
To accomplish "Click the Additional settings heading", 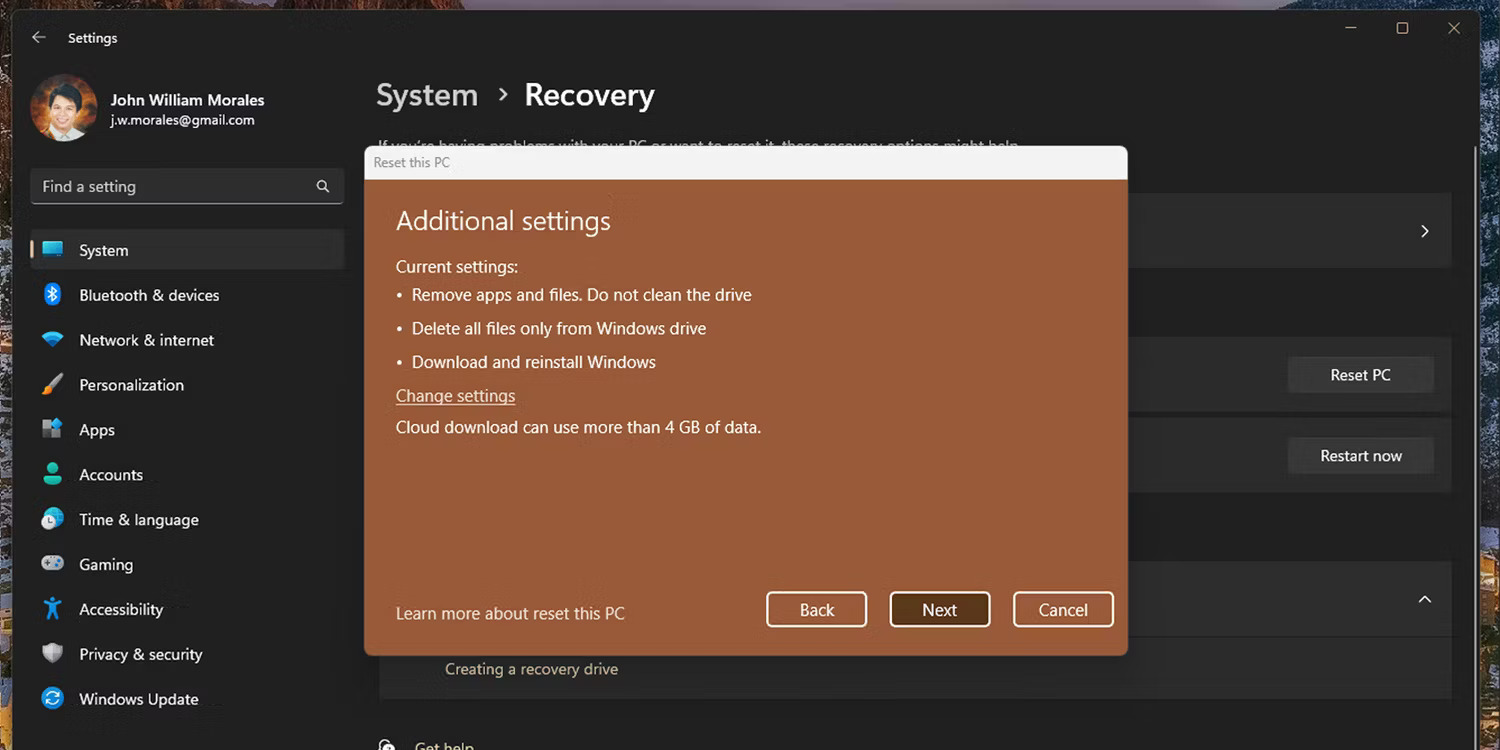I will 503,221.
